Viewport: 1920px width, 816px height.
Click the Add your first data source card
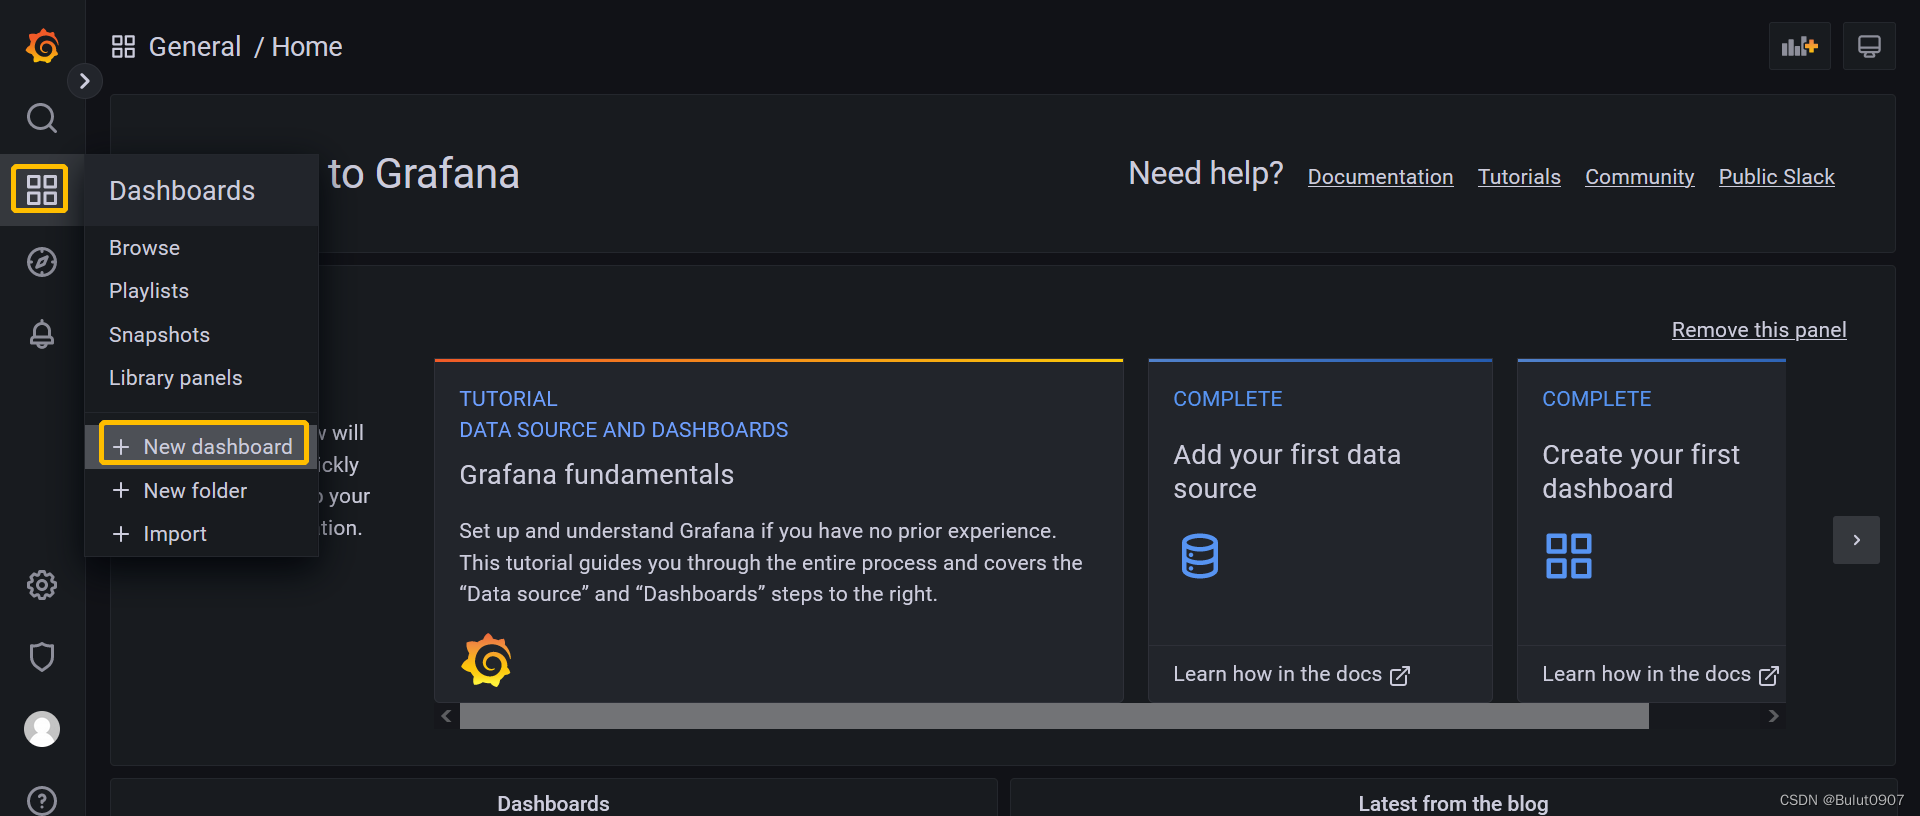point(1320,530)
